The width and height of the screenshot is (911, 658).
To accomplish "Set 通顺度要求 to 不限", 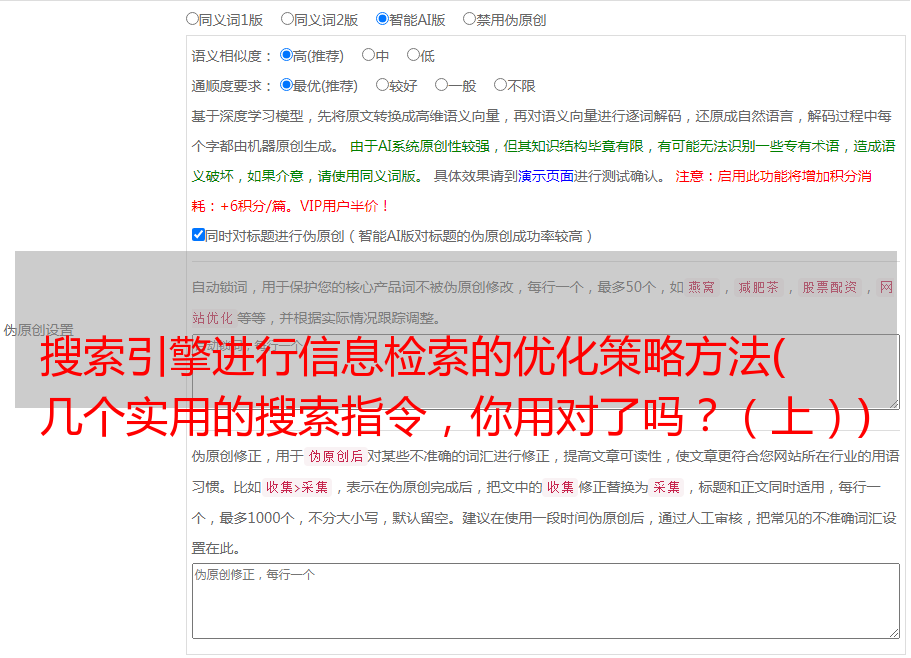I will click(x=500, y=85).
